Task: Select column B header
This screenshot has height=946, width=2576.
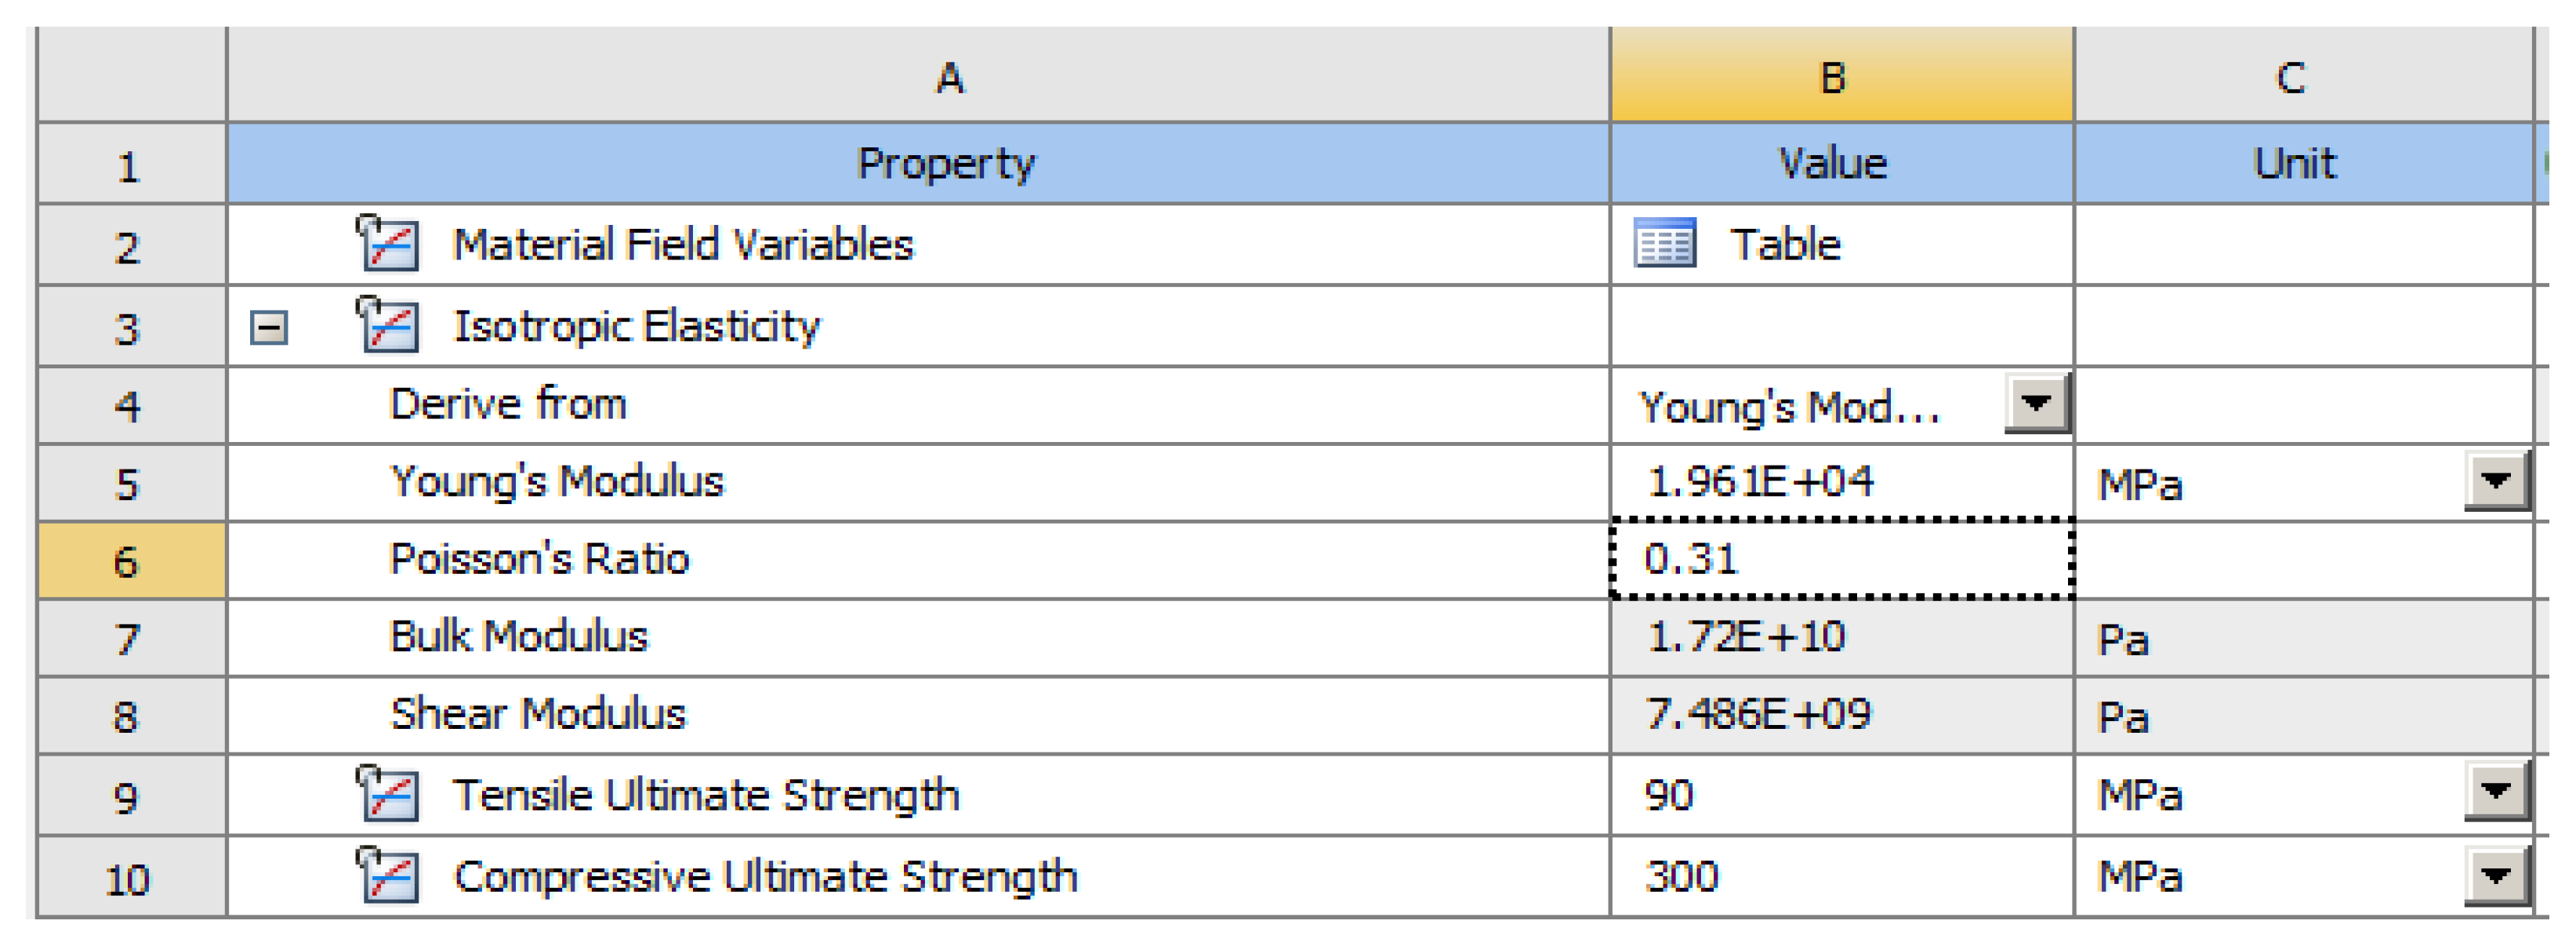Action: tap(1841, 77)
